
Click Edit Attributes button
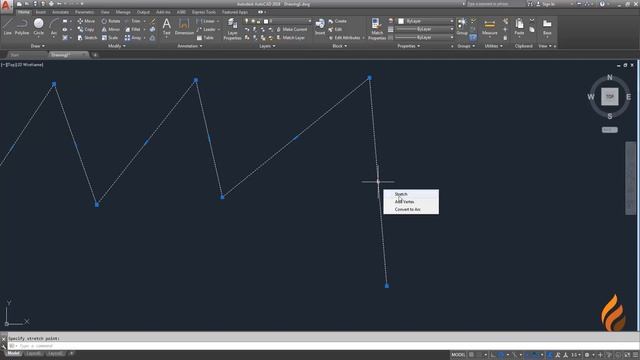(345, 38)
